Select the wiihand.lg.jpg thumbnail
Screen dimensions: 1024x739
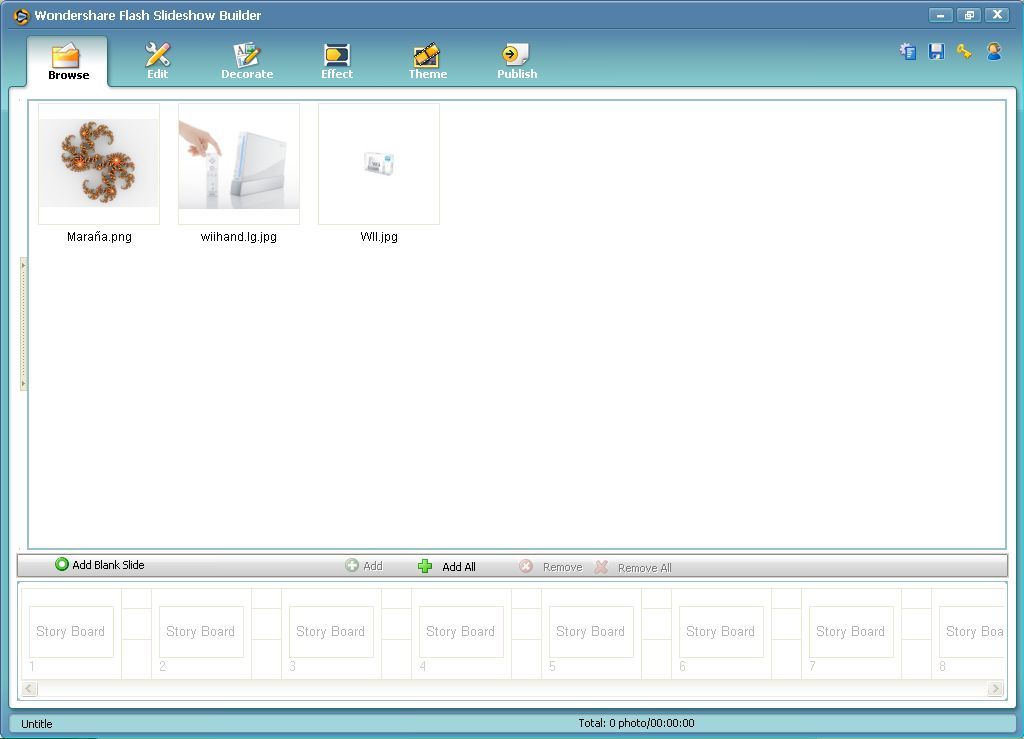coord(239,163)
